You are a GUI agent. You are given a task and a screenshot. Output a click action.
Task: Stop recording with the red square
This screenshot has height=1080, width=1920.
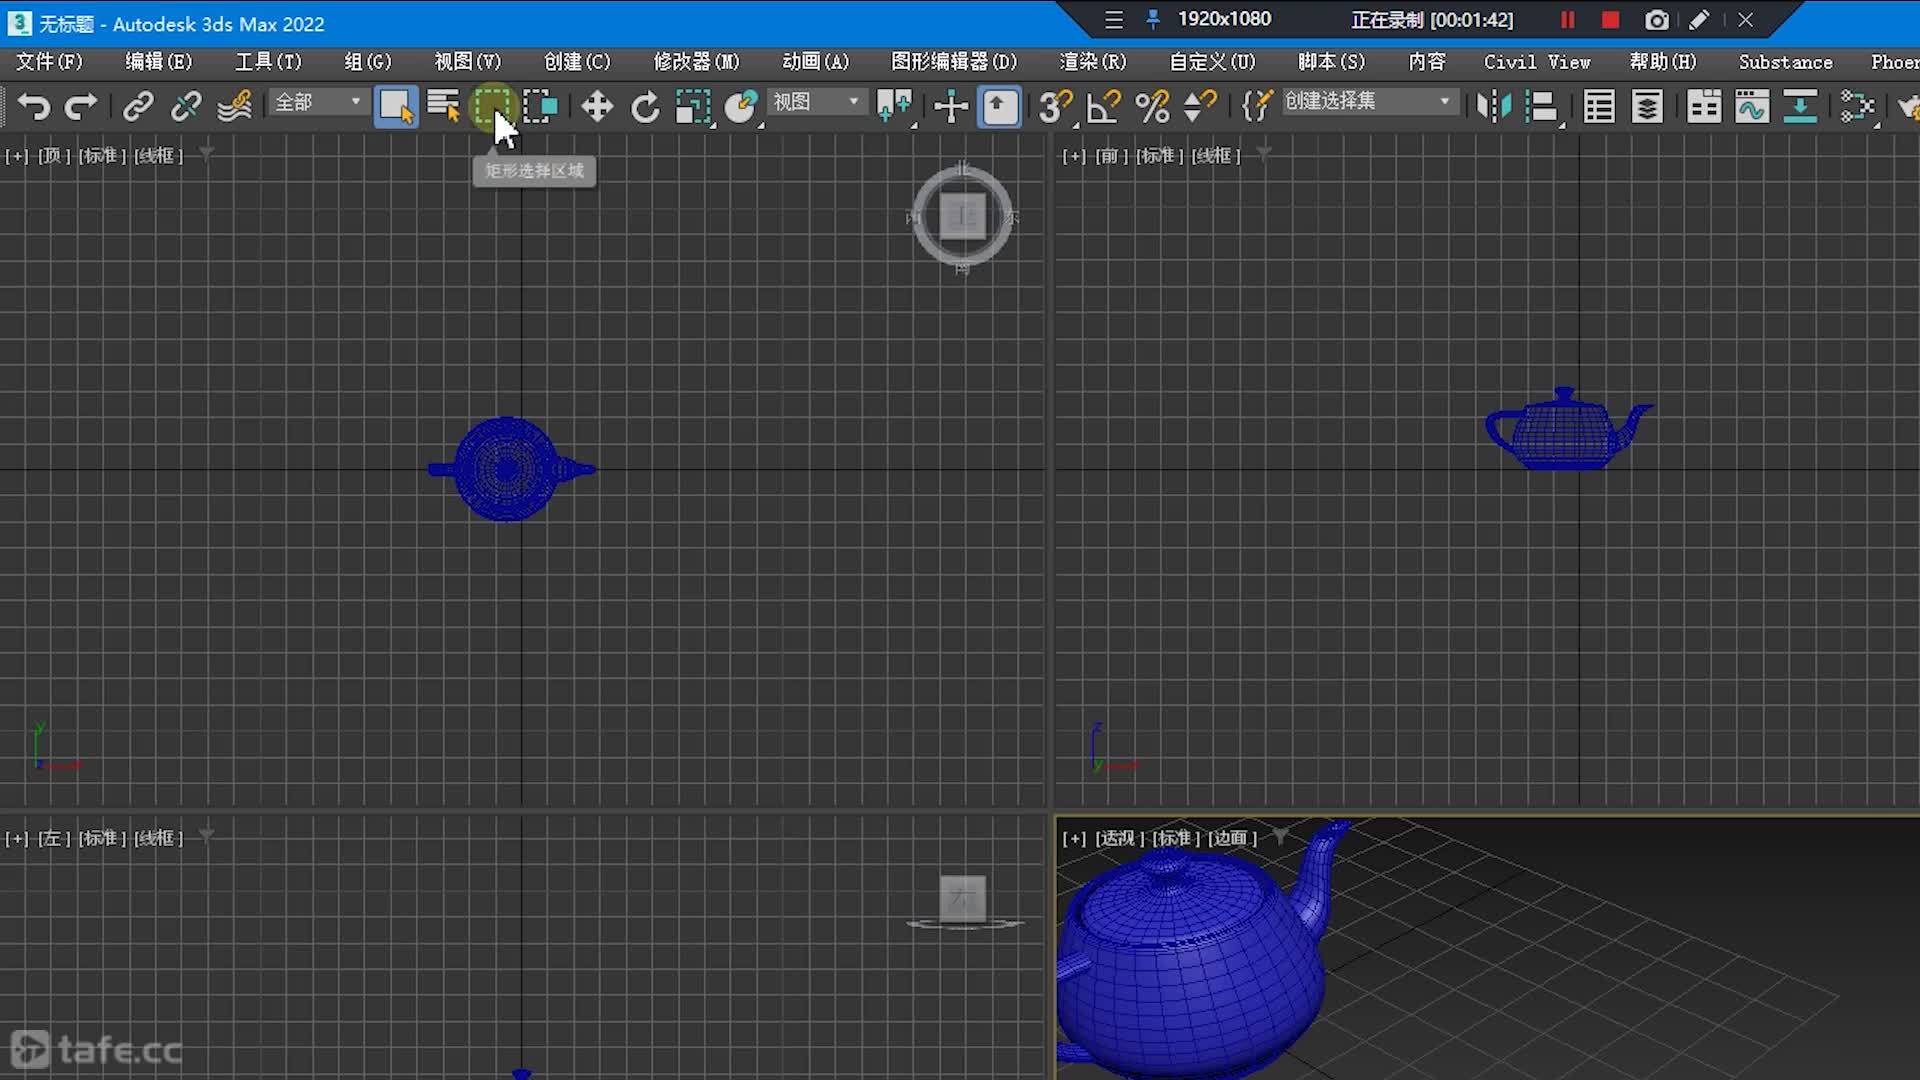pyautogui.click(x=1610, y=20)
